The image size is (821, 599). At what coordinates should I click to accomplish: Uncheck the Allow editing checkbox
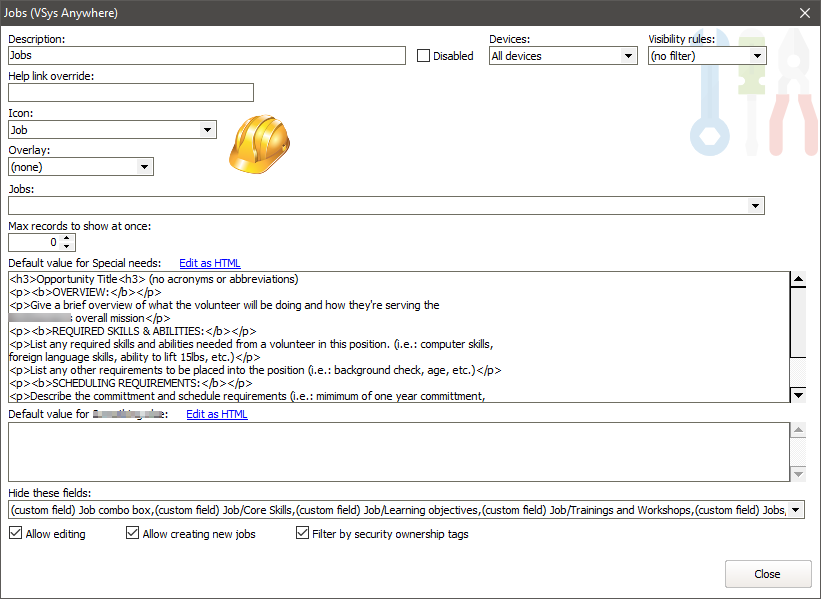coord(15,534)
